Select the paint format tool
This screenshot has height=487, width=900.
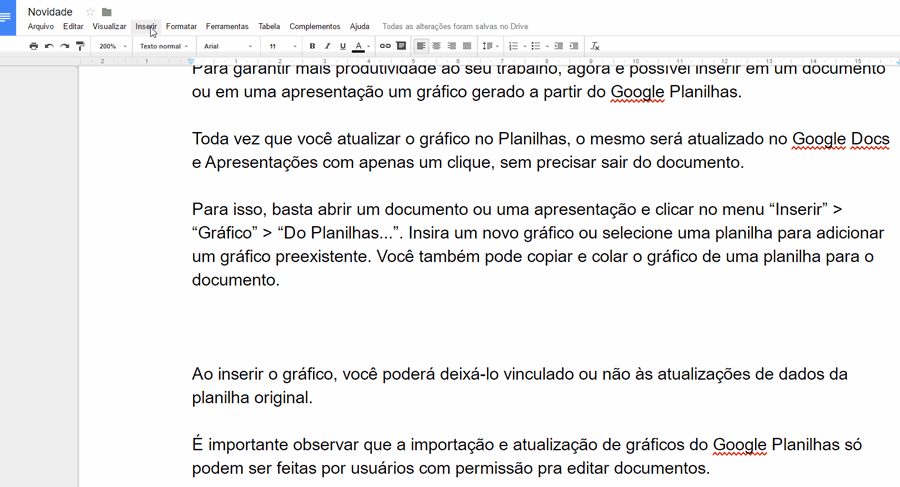tap(80, 46)
